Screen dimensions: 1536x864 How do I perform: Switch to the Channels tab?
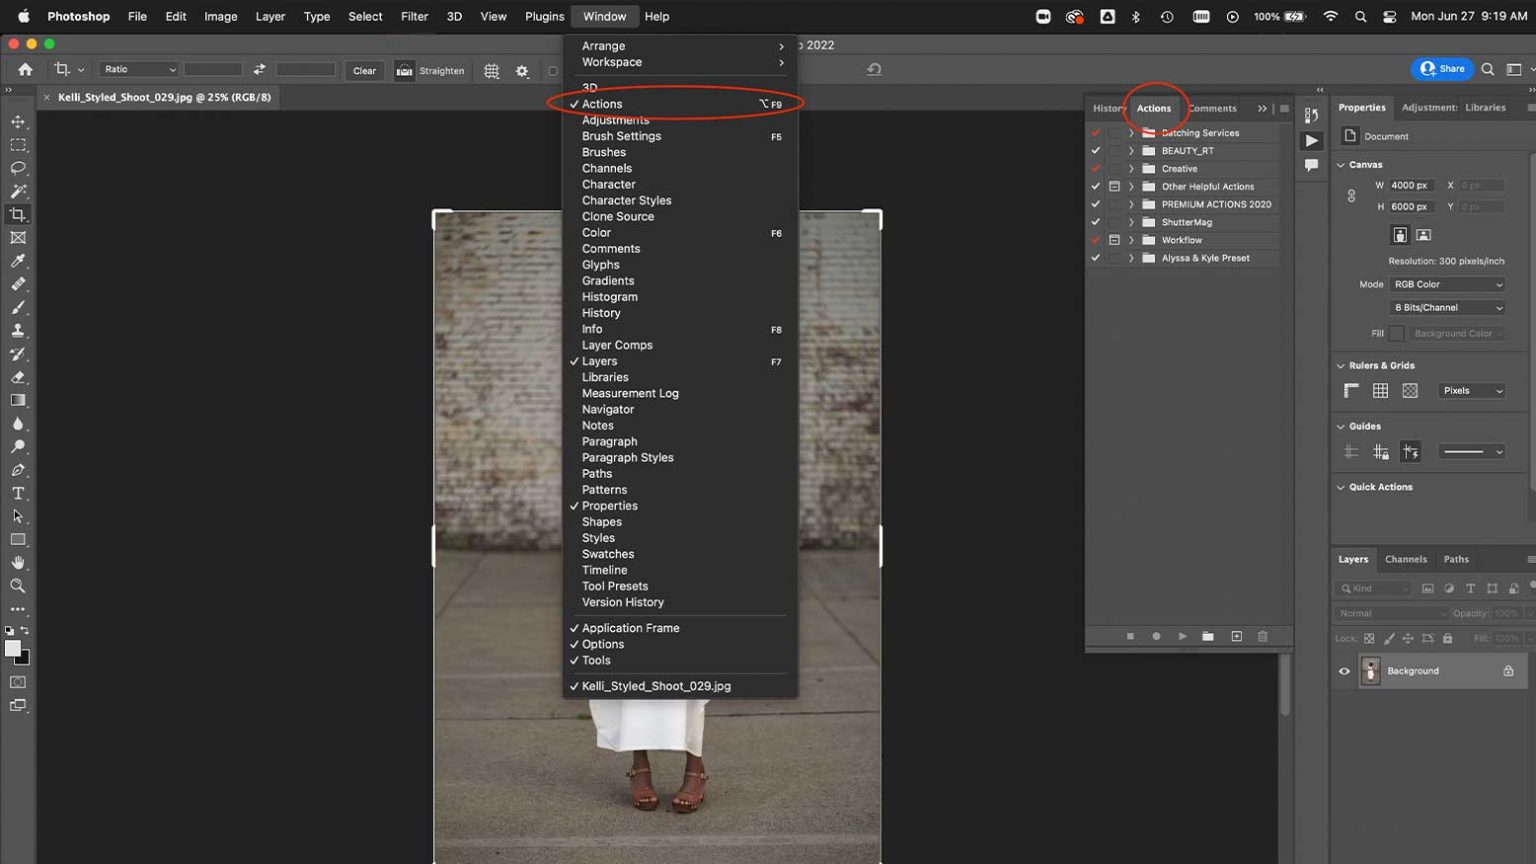click(x=1405, y=559)
